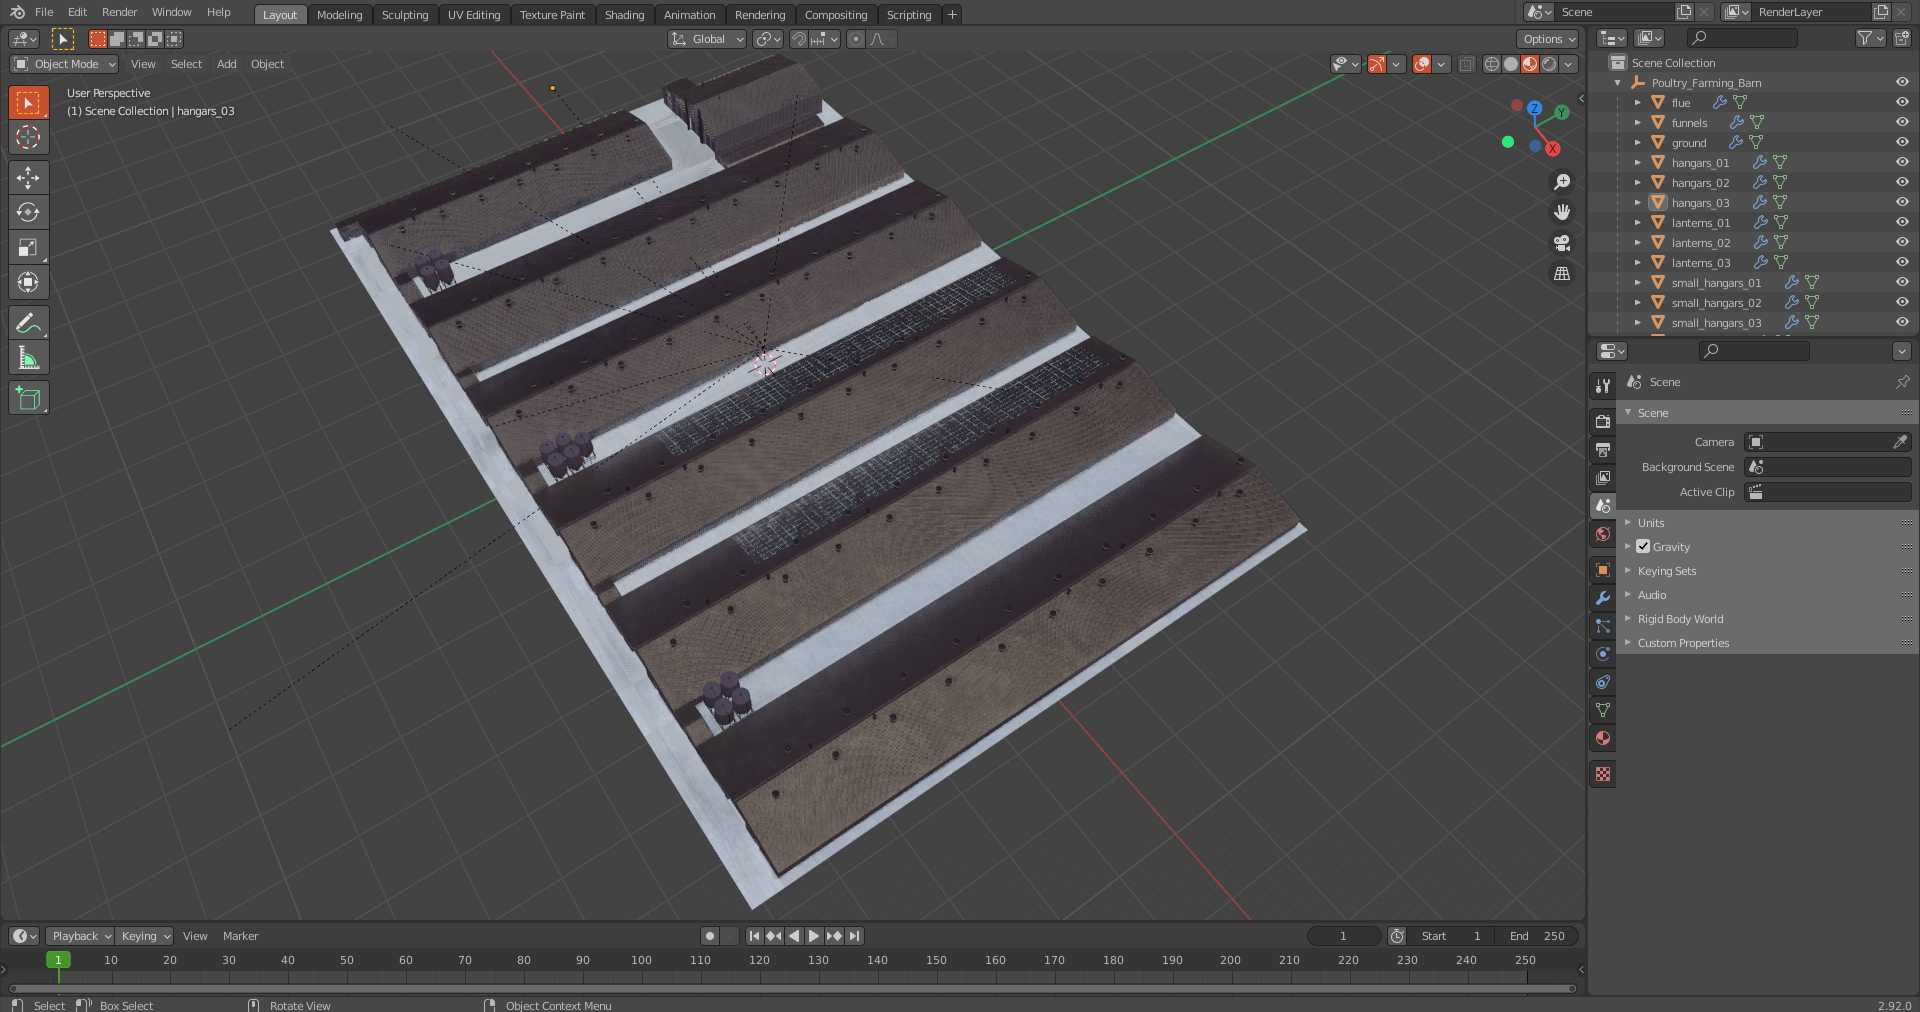Open the Object Constraints properties tab

[x=1603, y=682]
